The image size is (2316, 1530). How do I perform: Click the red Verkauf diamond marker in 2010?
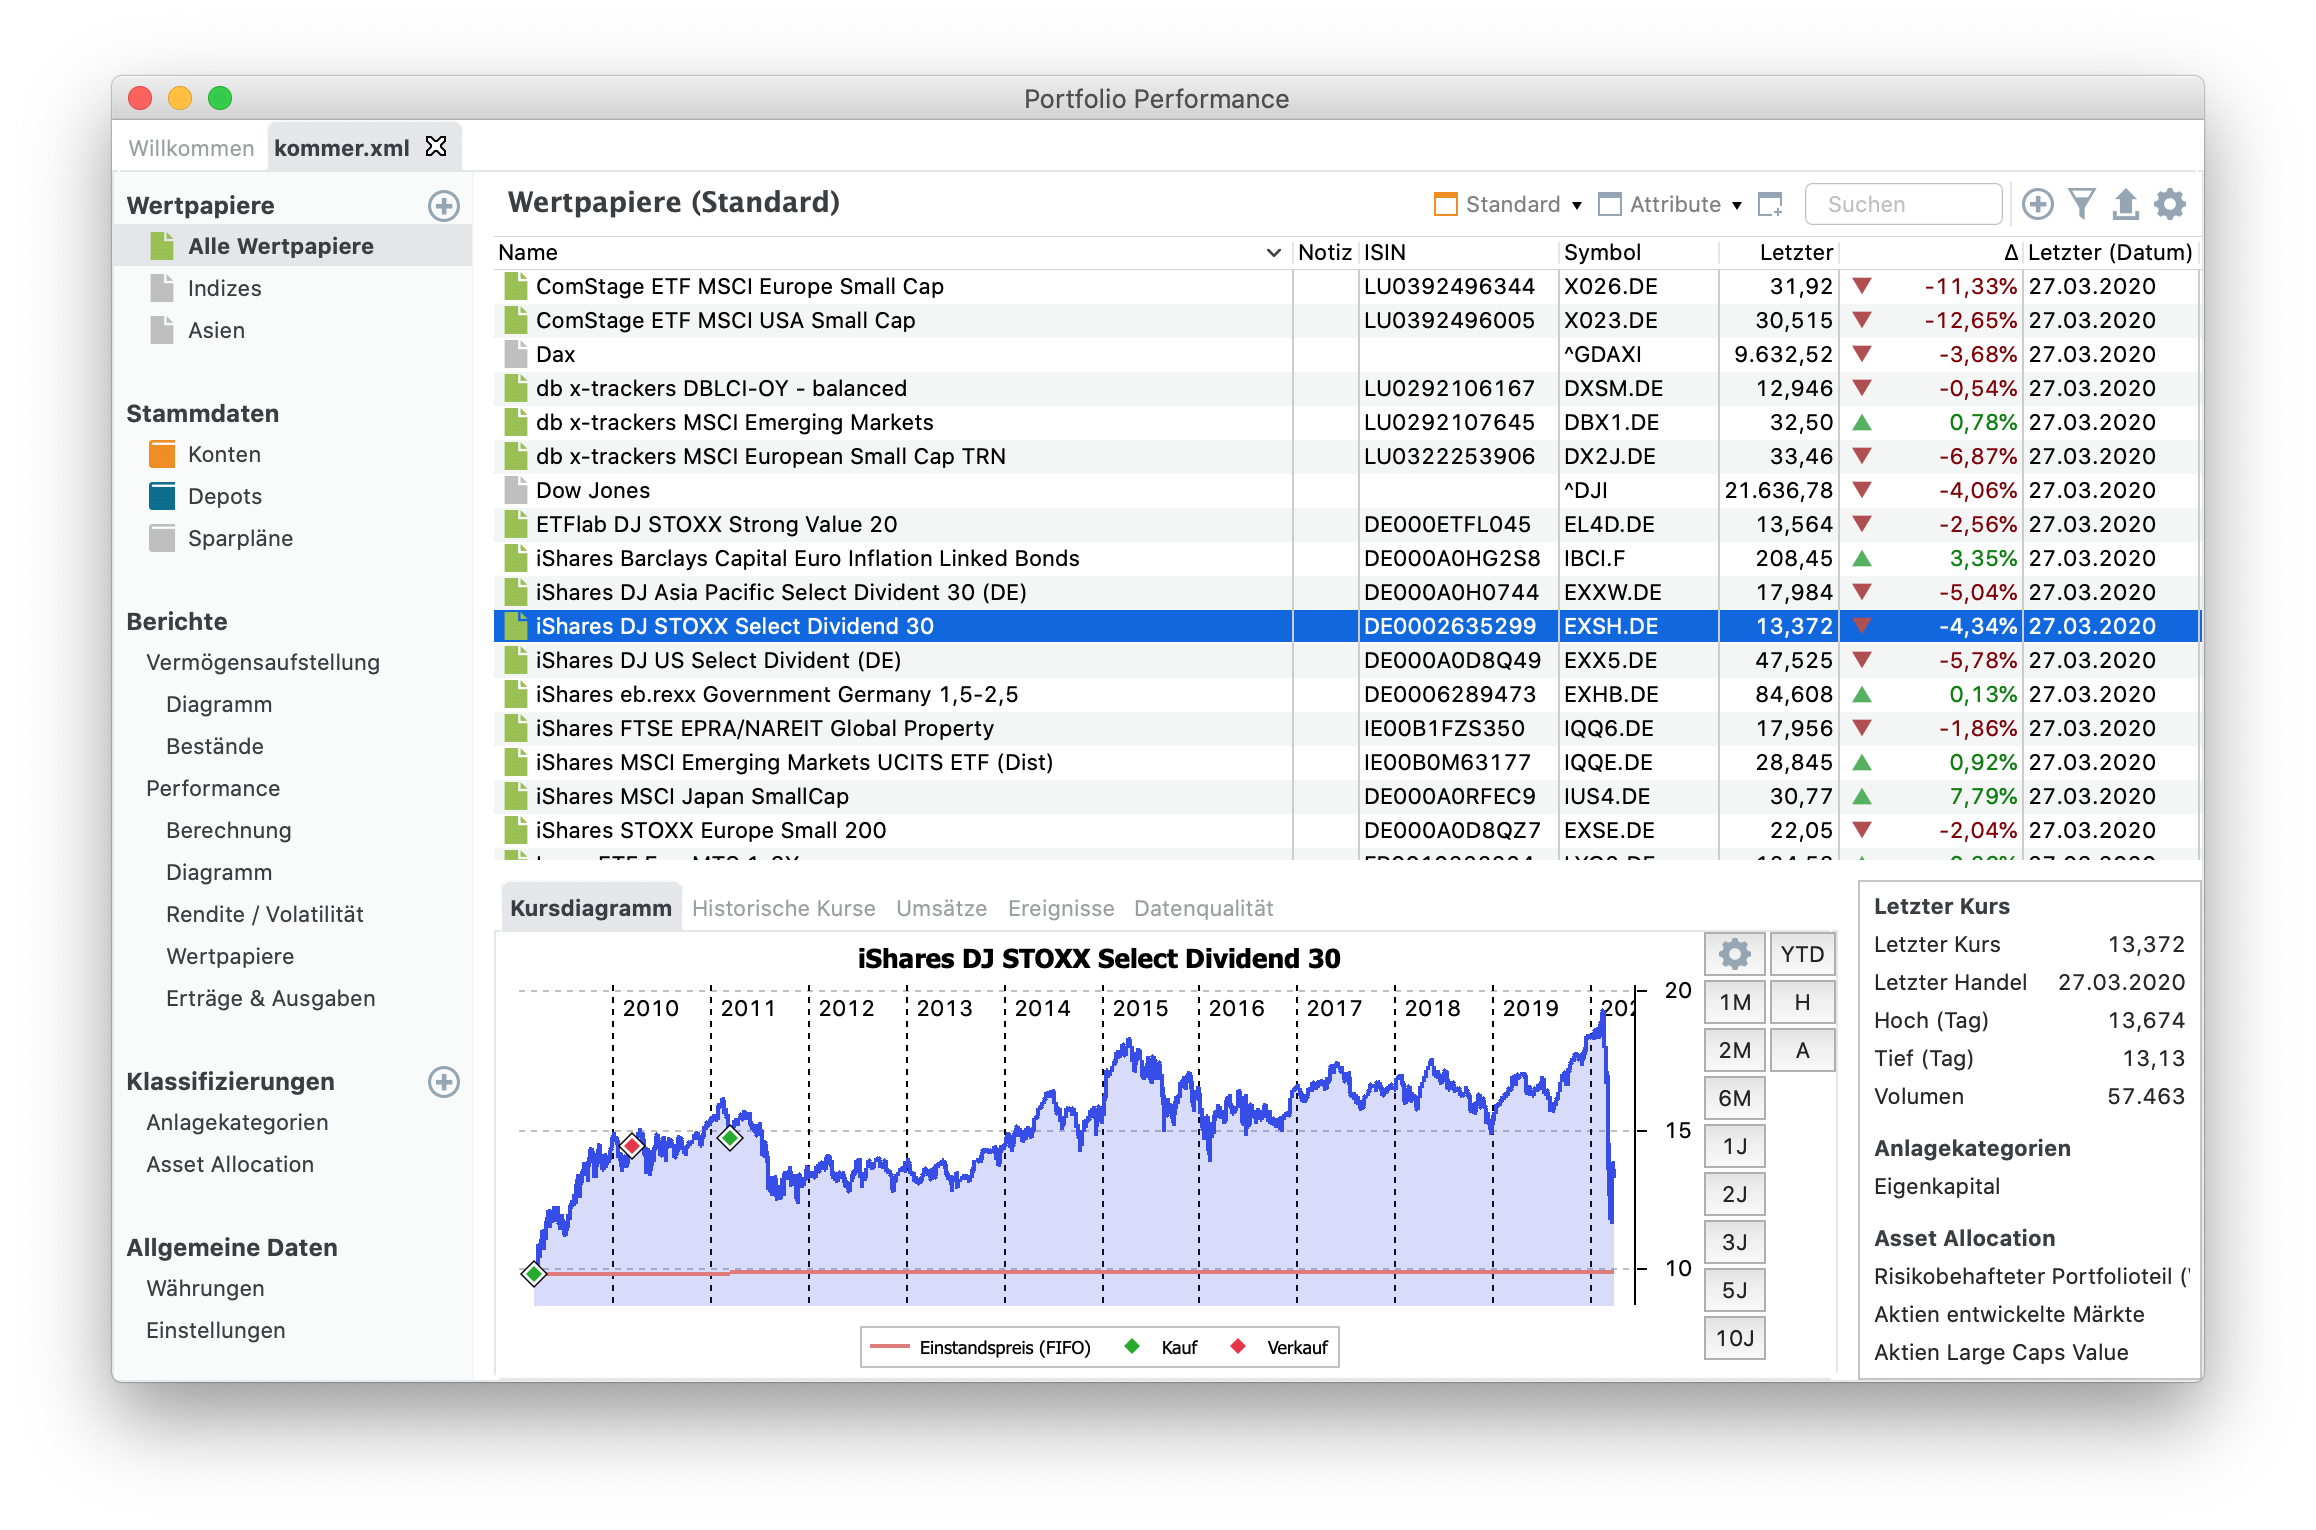point(631,1145)
